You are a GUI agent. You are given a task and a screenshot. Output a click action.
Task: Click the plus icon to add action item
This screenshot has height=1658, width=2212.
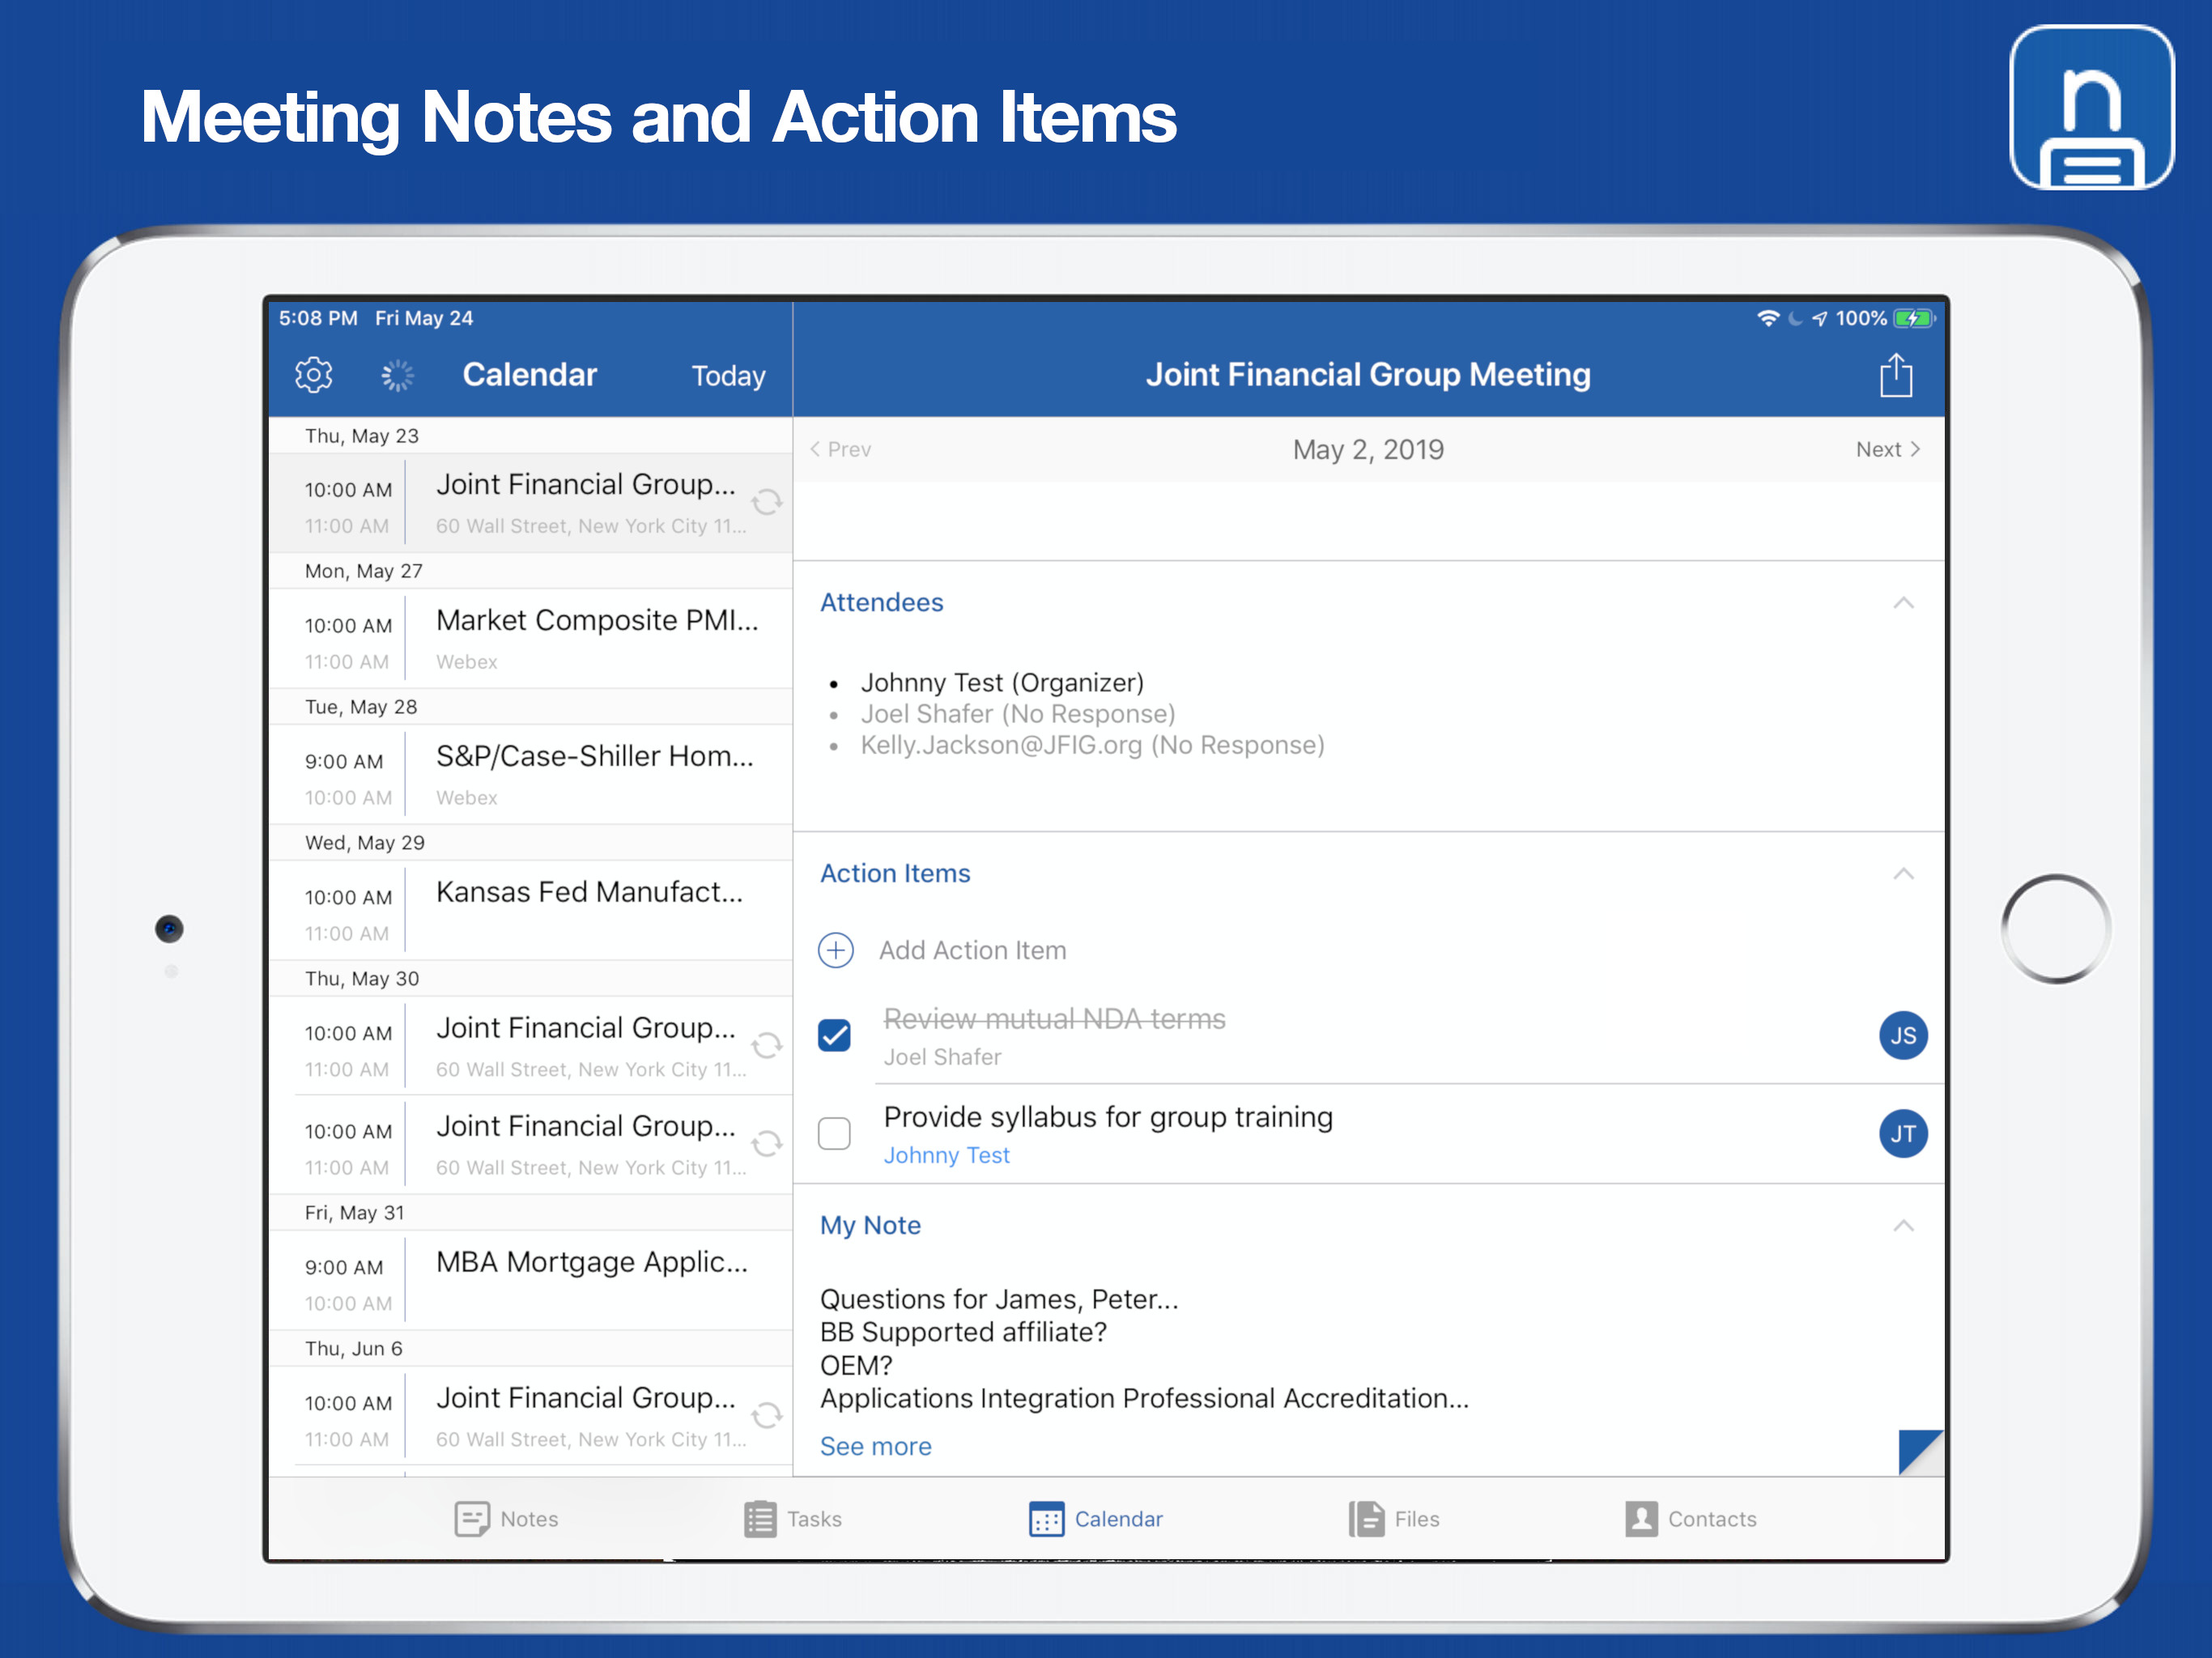tap(836, 950)
